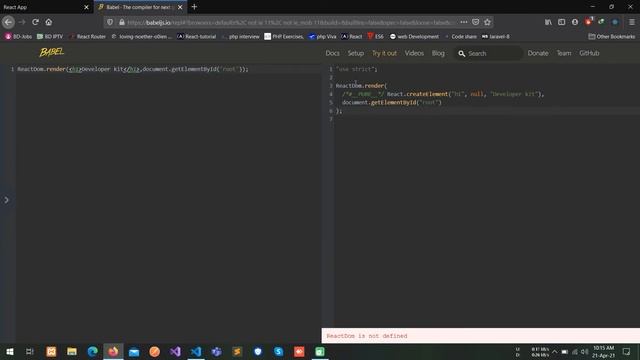Open the Babel Docs page
This screenshot has height=360, width=640.
(332, 53)
